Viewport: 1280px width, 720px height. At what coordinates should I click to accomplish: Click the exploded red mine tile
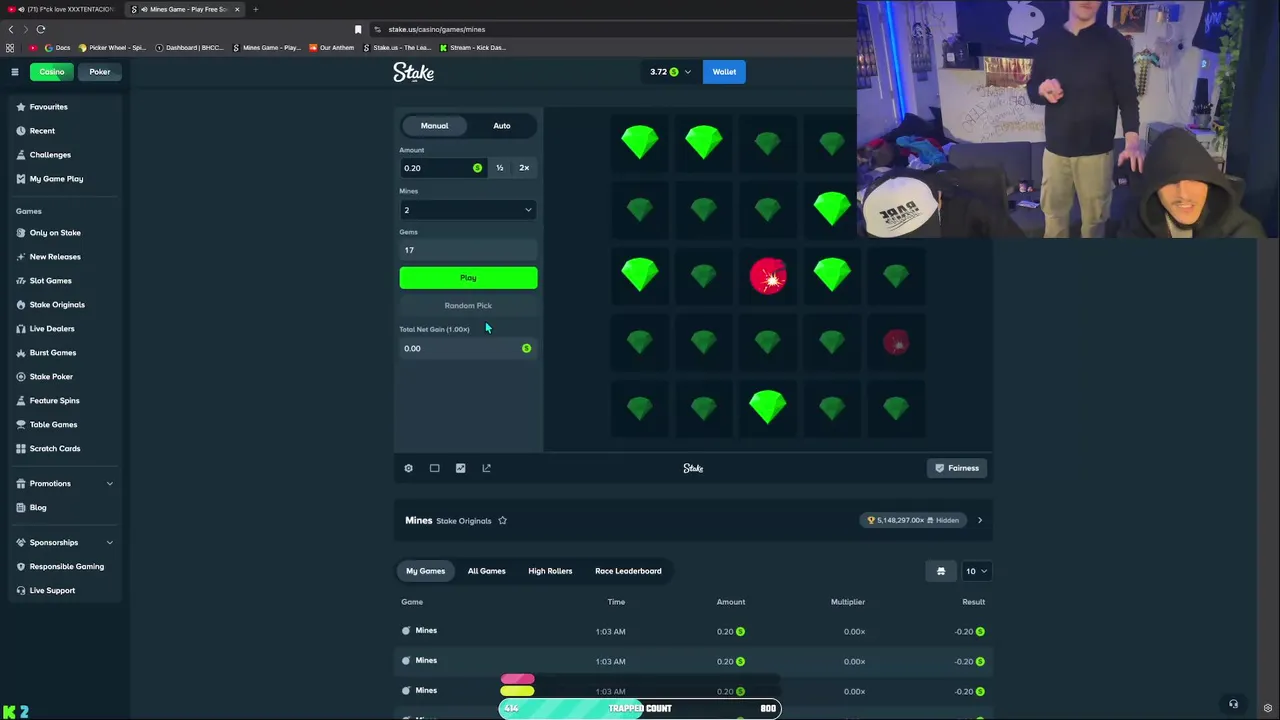pyautogui.click(x=768, y=276)
